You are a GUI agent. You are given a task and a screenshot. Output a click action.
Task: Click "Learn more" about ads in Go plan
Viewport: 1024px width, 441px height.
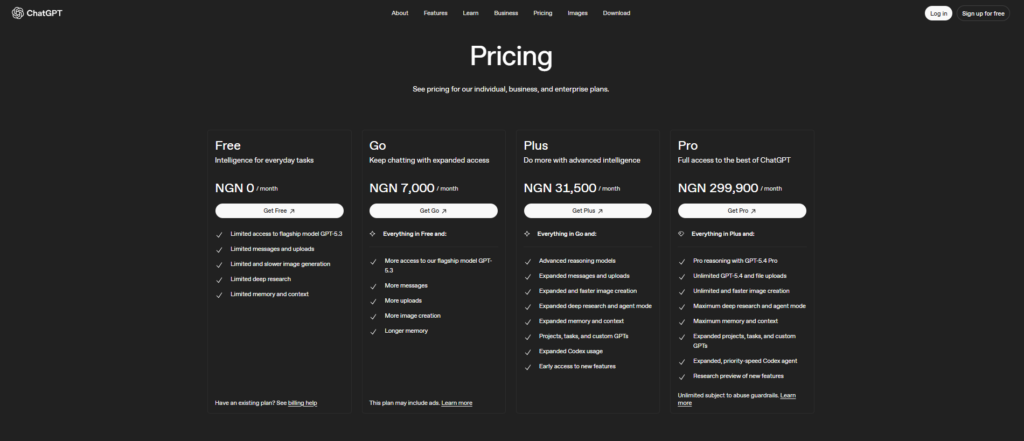tap(457, 402)
